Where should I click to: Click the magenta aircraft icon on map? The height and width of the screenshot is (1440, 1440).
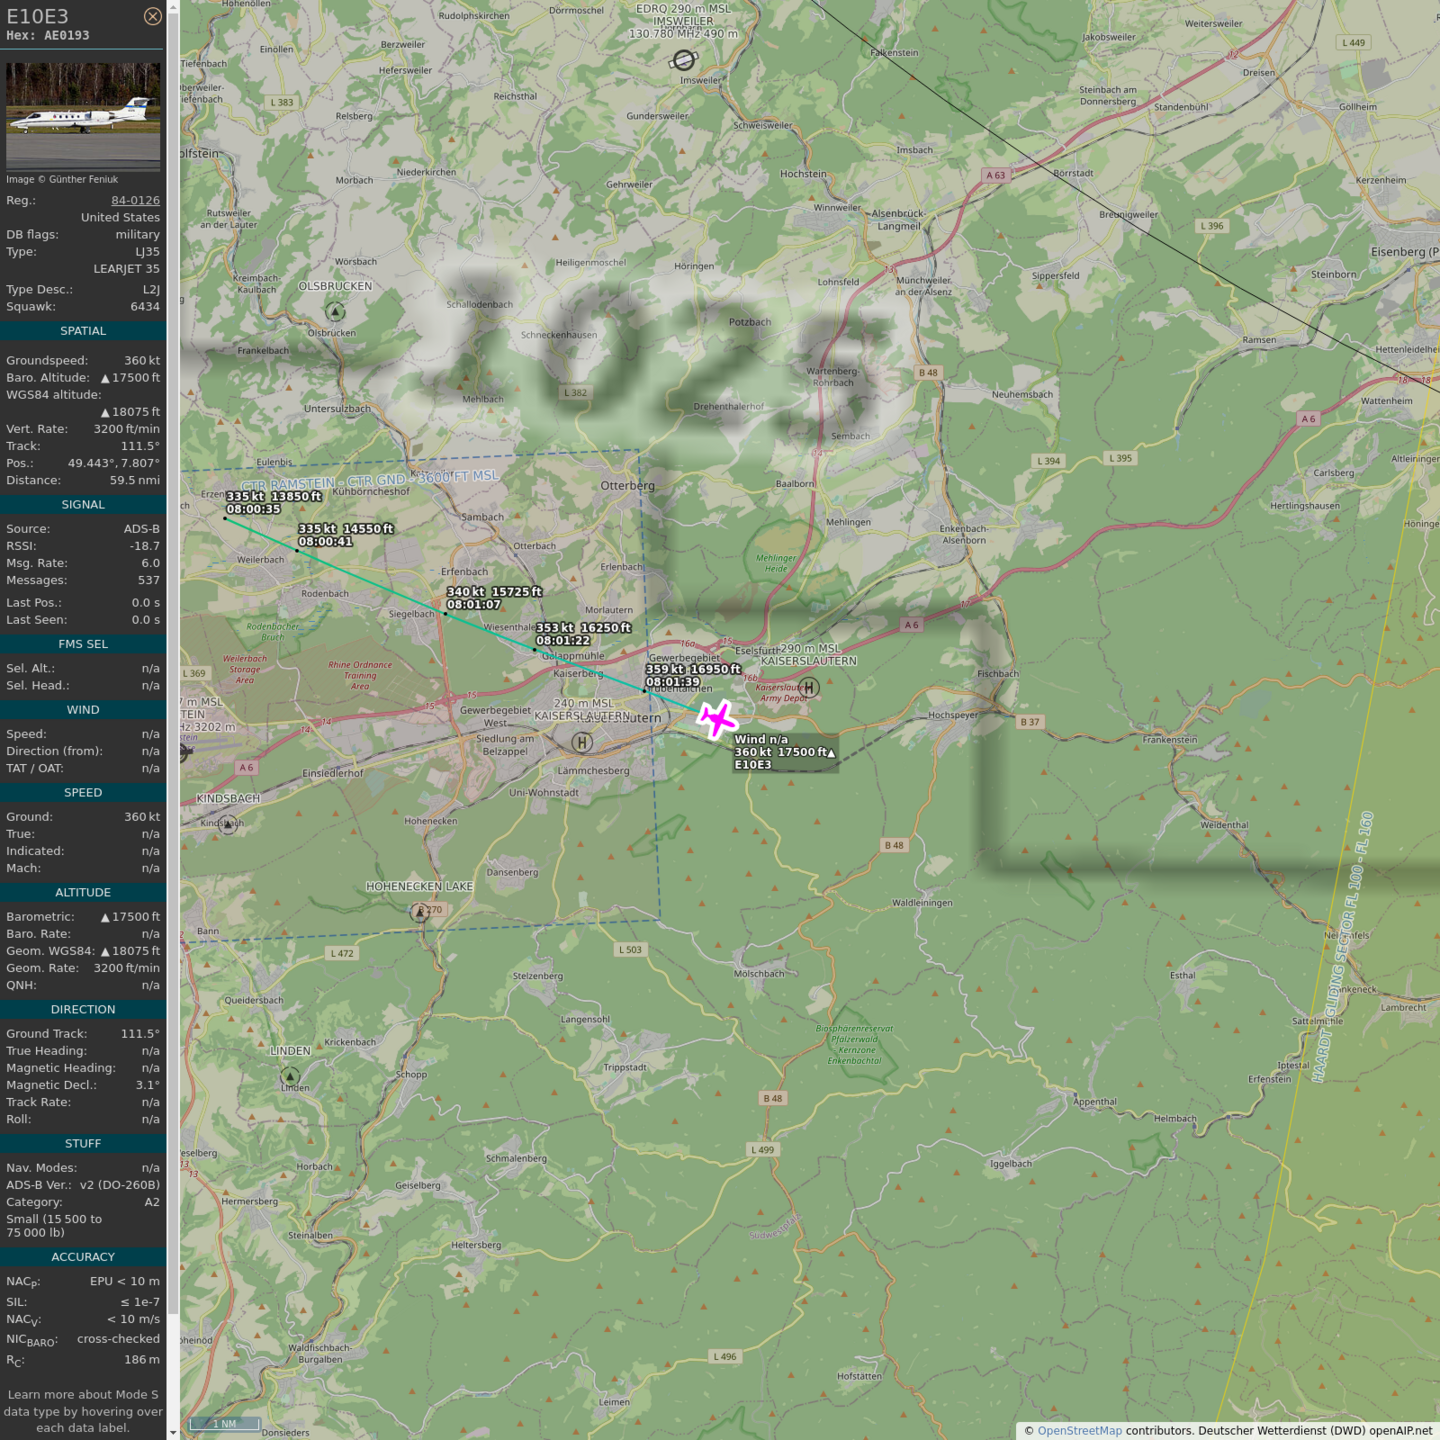(716, 719)
